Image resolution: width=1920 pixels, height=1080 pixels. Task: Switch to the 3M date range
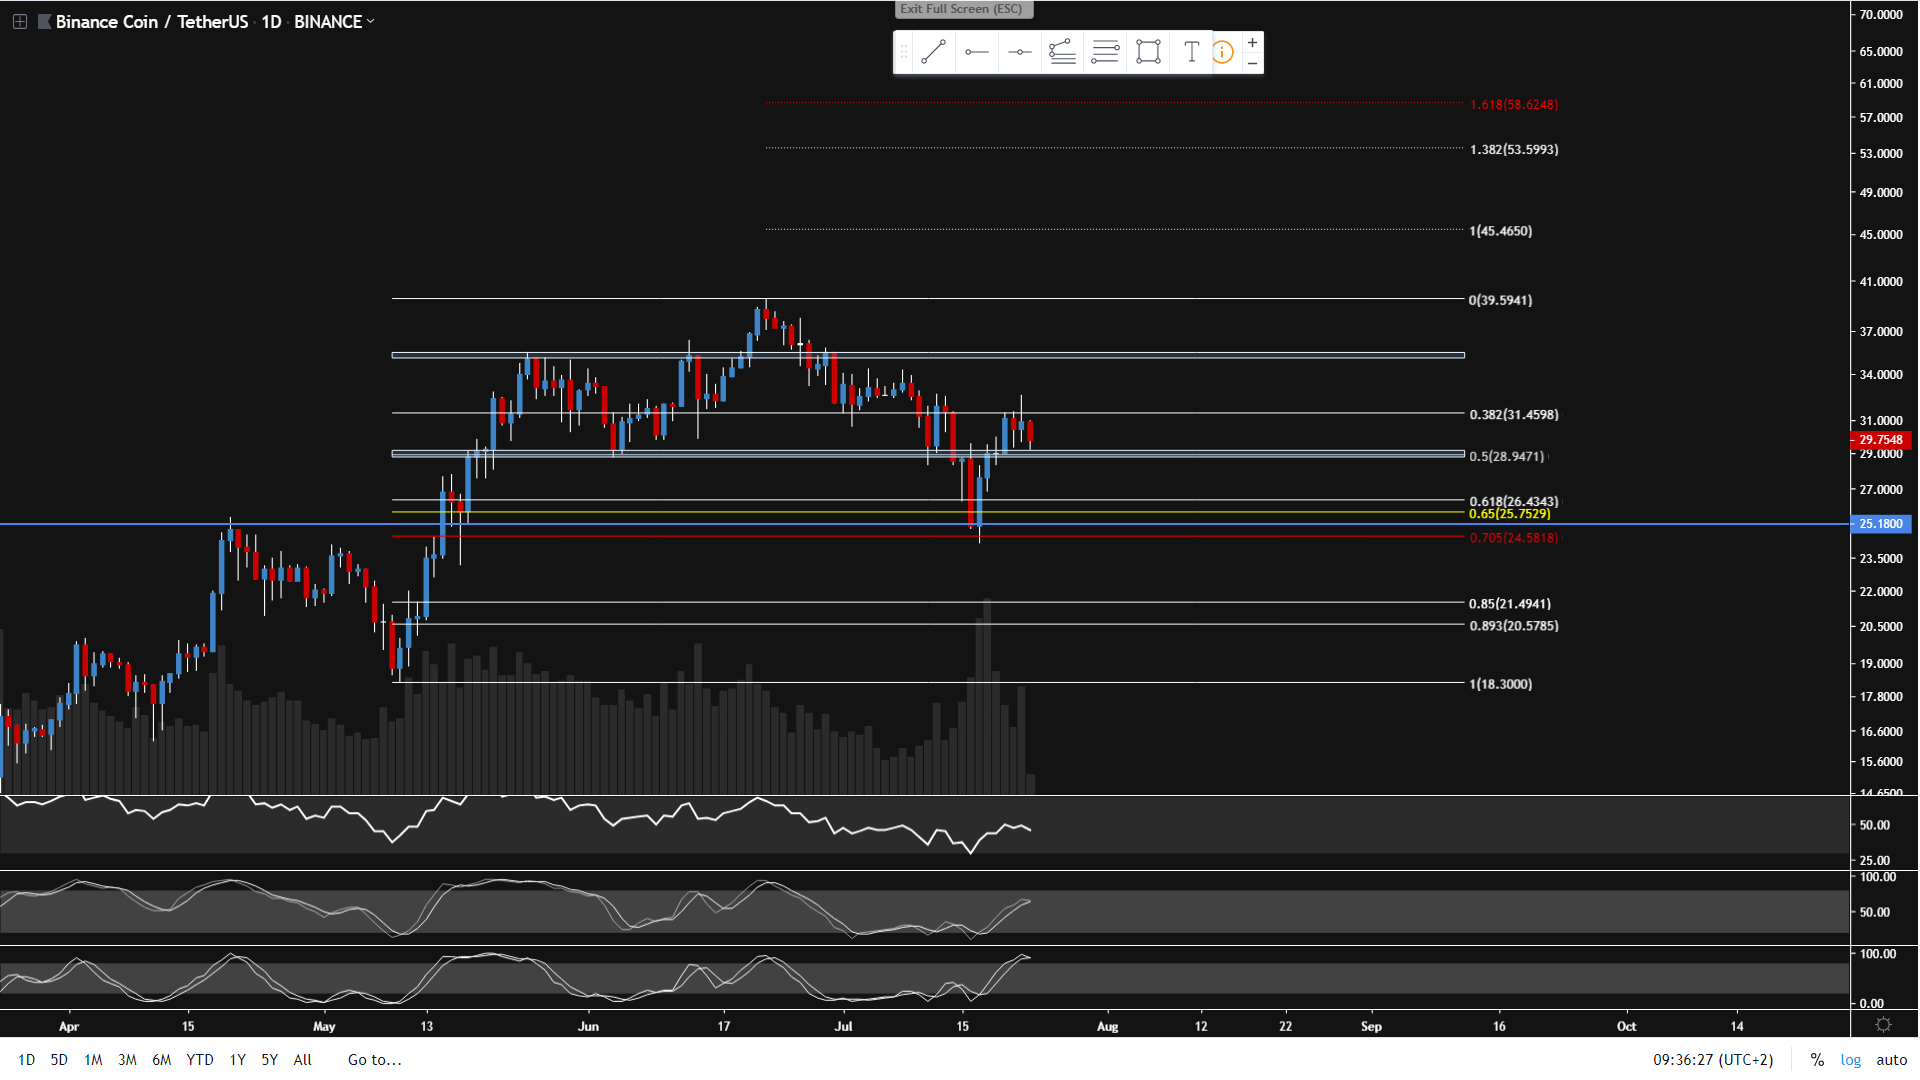pyautogui.click(x=127, y=1060)
